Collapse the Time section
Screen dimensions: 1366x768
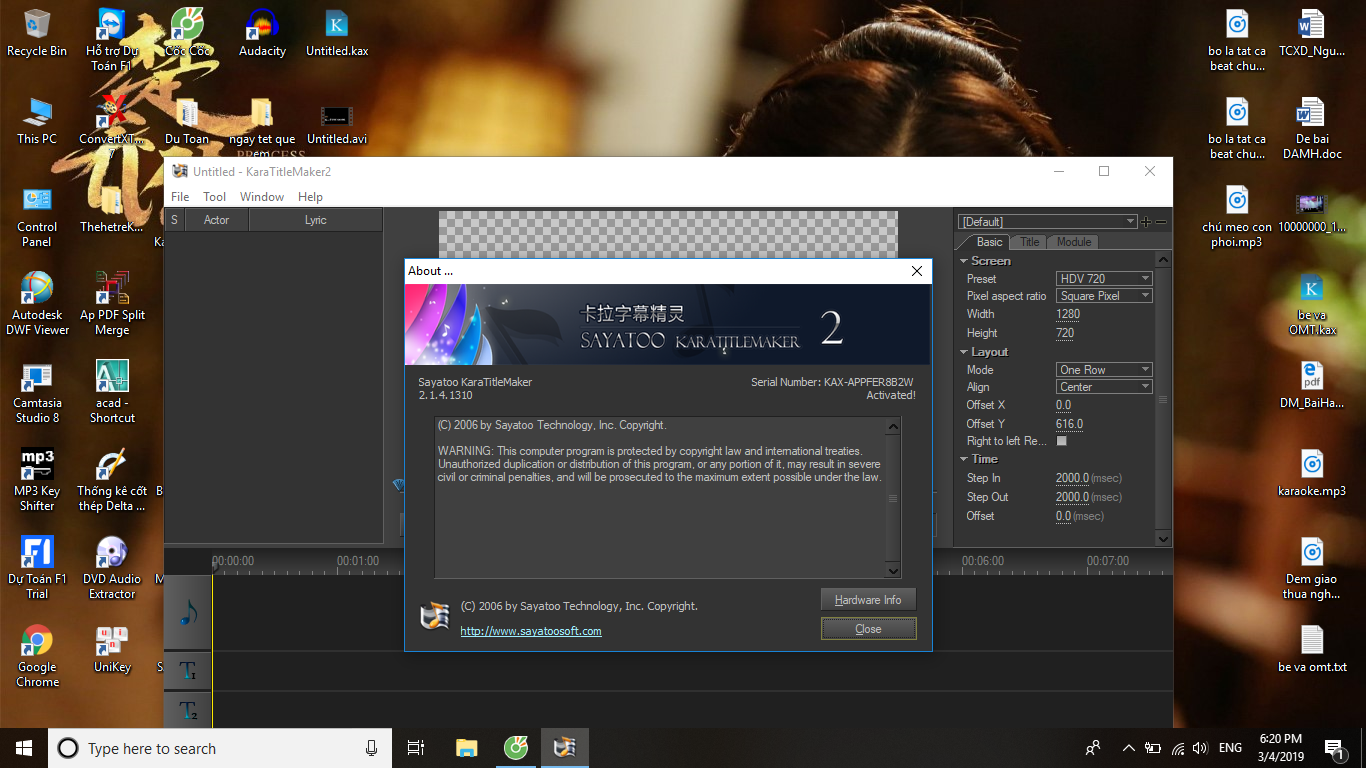click(963, 459)
